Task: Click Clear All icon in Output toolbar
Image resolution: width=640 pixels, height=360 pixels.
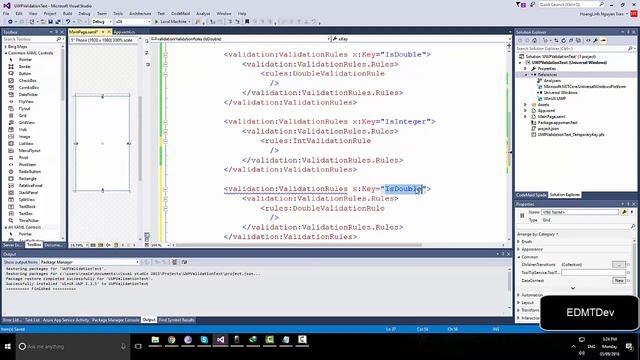Action: coord(175,262)
